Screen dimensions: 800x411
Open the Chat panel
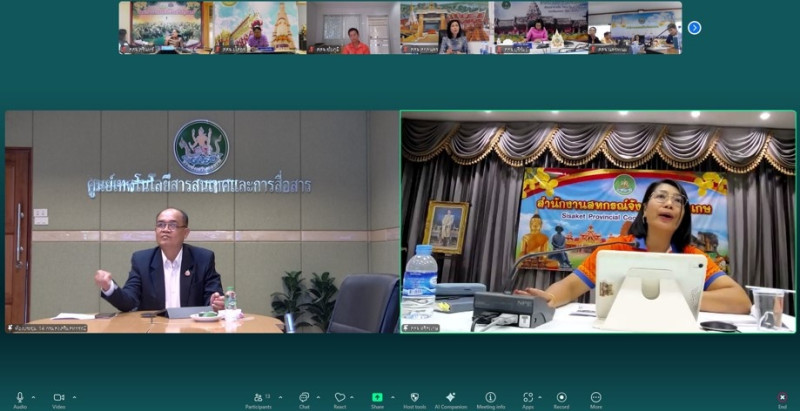304,400
